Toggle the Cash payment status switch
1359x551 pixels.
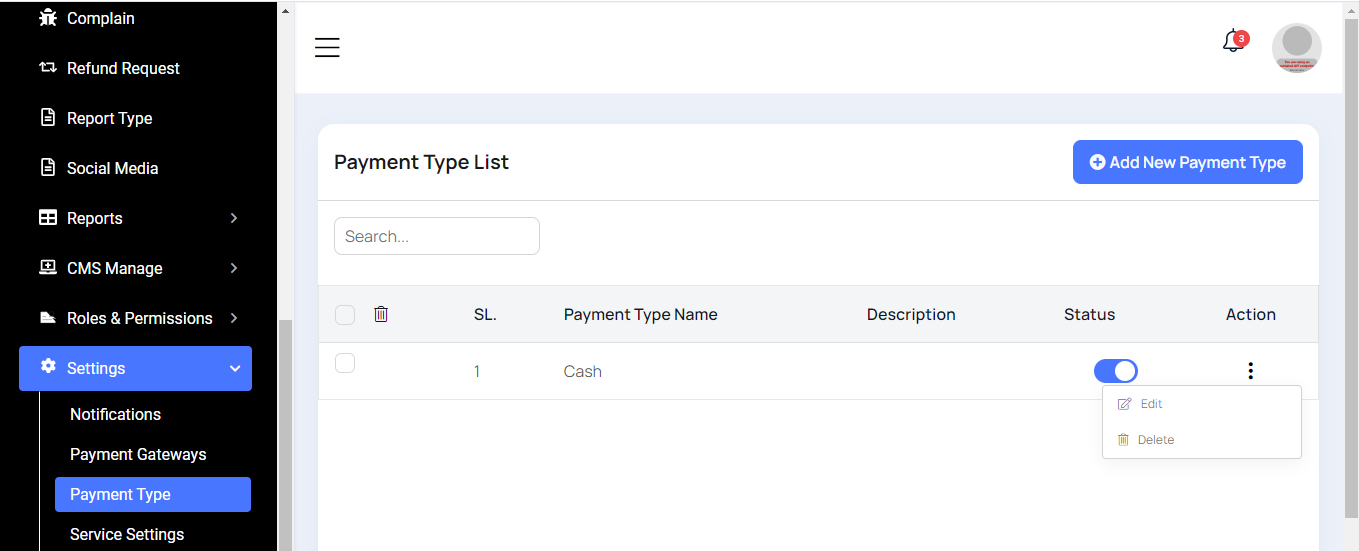(1115, 371)
